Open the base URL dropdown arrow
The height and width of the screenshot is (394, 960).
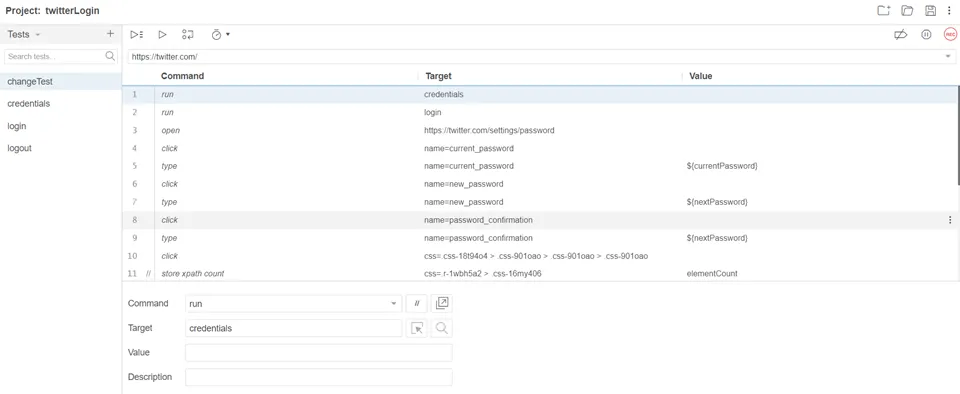948,56
